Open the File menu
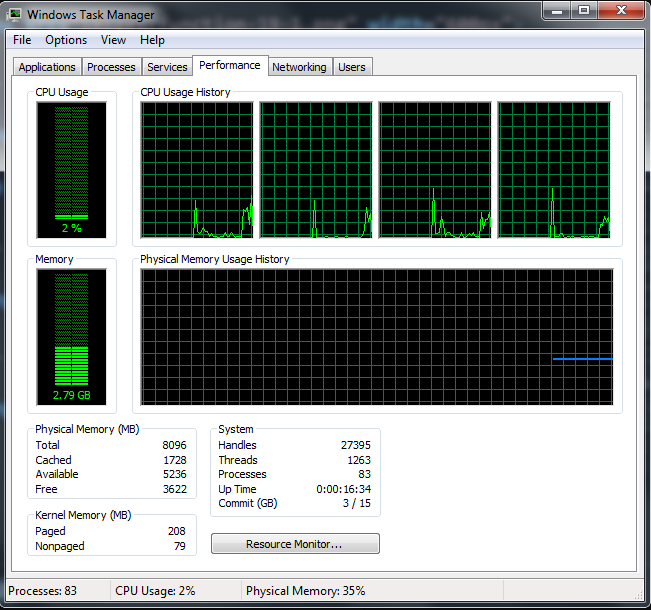 coord(22,40)
